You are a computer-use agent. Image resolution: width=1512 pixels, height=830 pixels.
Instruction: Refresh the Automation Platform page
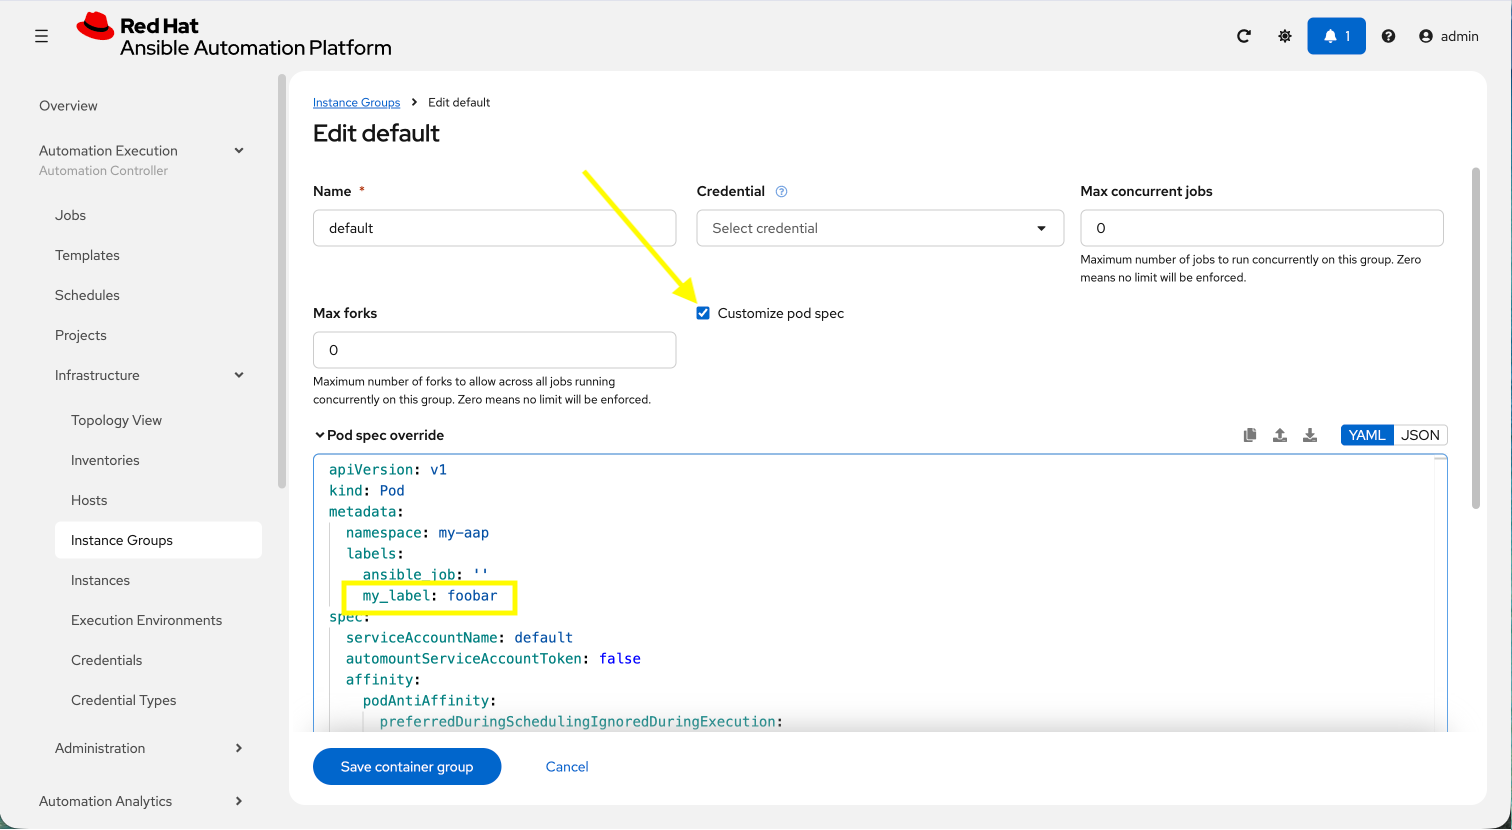click(x=1243, y=35)
